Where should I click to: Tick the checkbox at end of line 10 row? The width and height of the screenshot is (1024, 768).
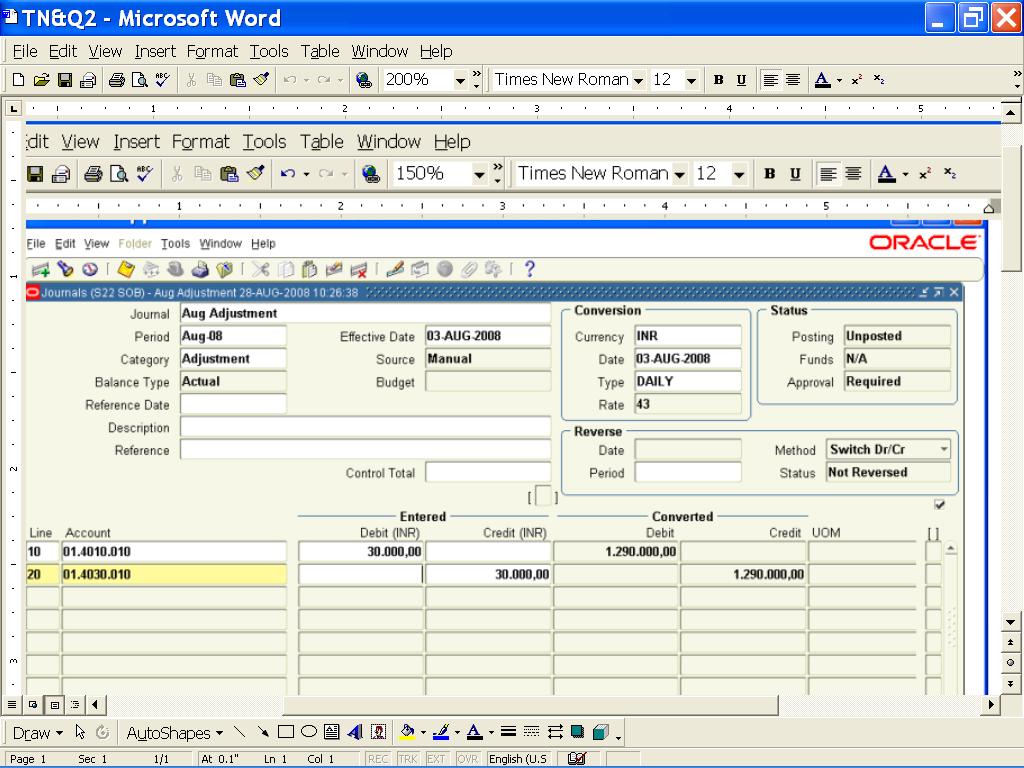(x=932, y=551)
